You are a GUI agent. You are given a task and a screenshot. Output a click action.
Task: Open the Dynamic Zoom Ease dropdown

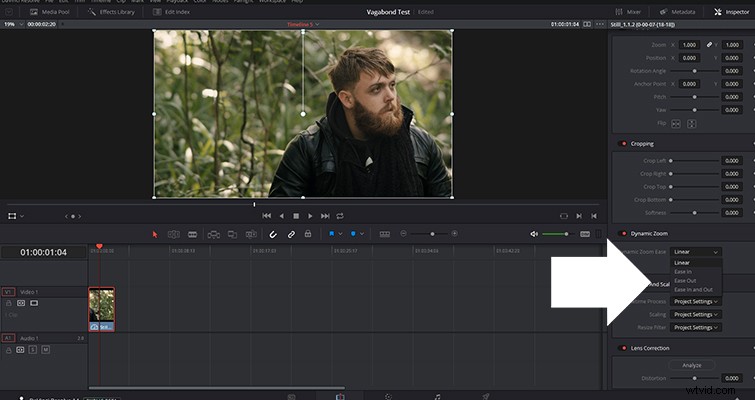click(696, 252)
